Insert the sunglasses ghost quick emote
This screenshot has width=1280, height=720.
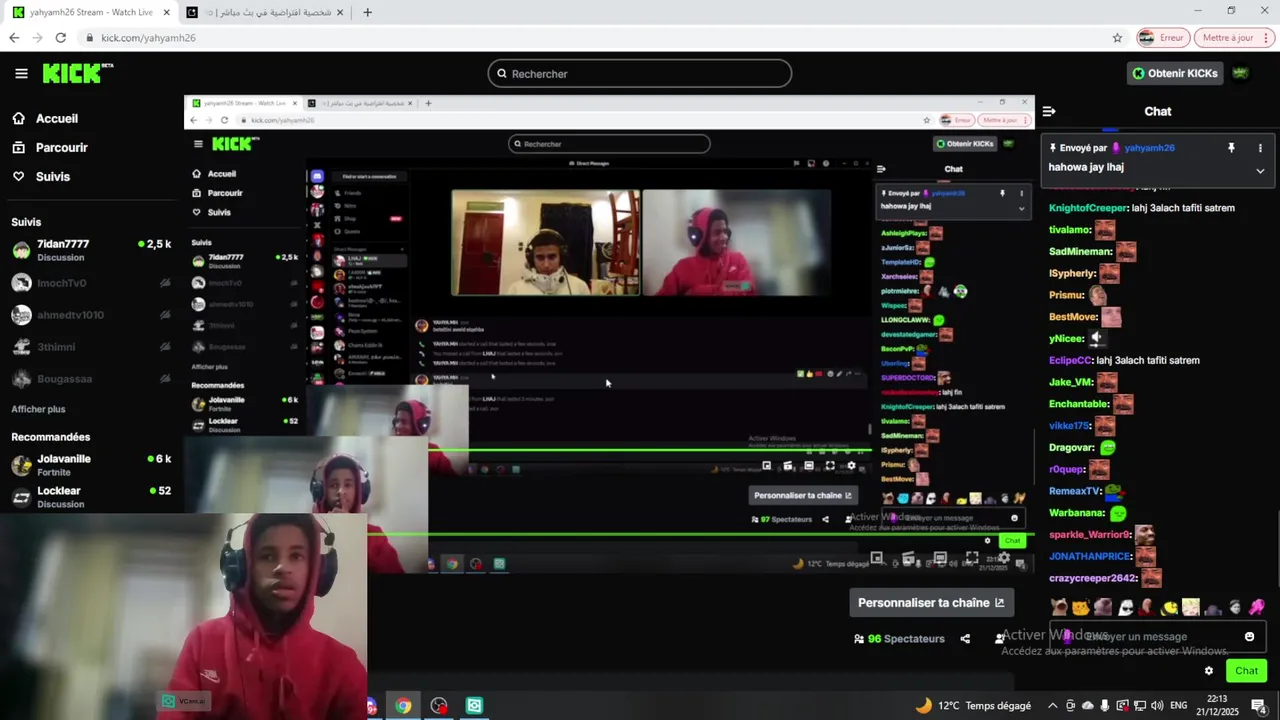point(1125,607)
